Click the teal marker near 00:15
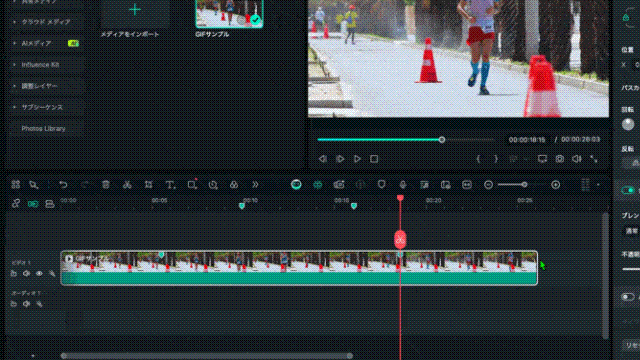The height and width of the screenshot is (360, 640). 354,206
